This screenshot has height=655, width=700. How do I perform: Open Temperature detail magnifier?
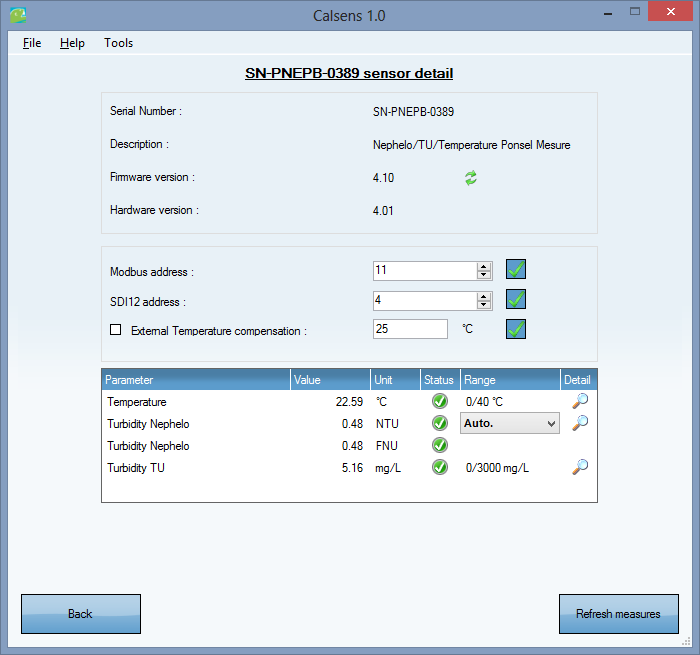(580, 401)
